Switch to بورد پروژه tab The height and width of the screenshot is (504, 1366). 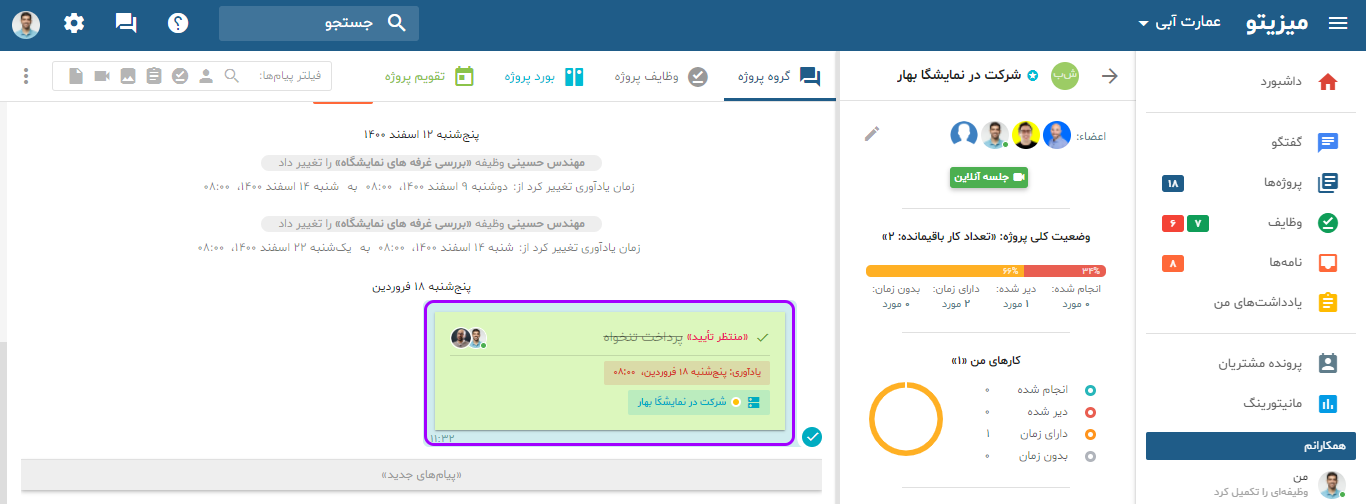545,76
